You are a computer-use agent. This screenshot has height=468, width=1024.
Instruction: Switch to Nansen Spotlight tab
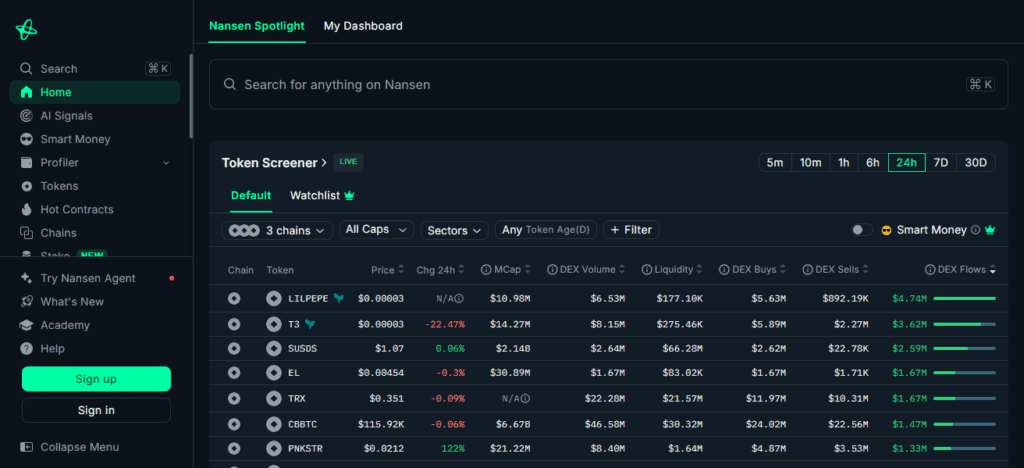tap(257, 26)
